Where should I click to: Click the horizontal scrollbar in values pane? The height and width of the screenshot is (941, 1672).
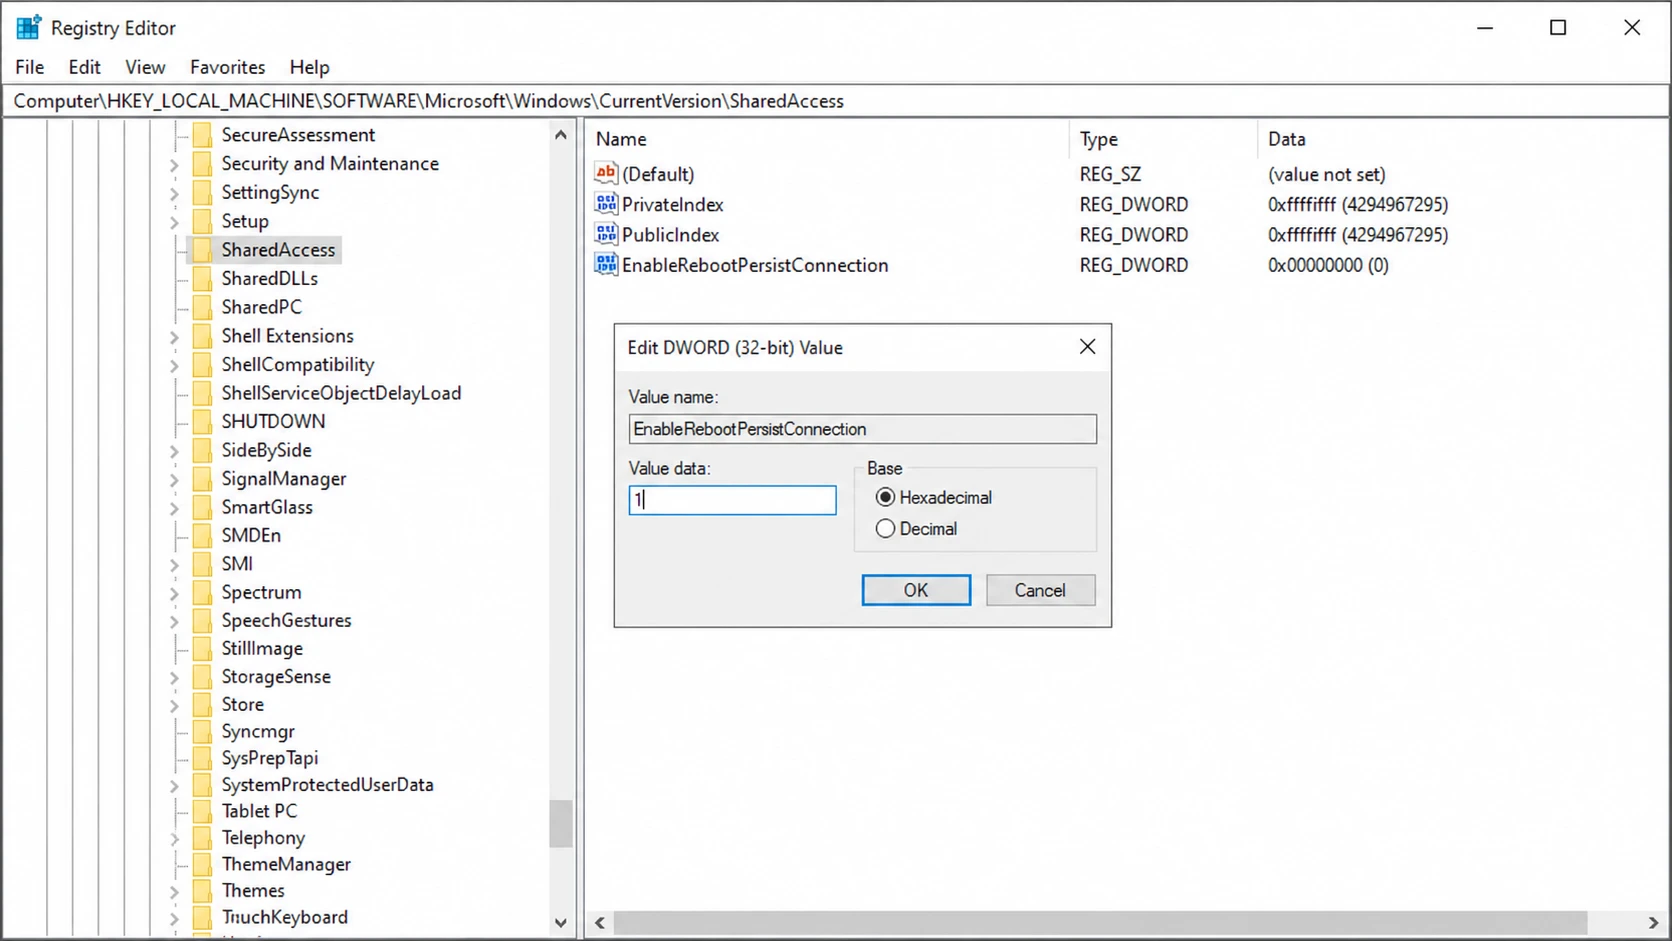coord(1100,922)
